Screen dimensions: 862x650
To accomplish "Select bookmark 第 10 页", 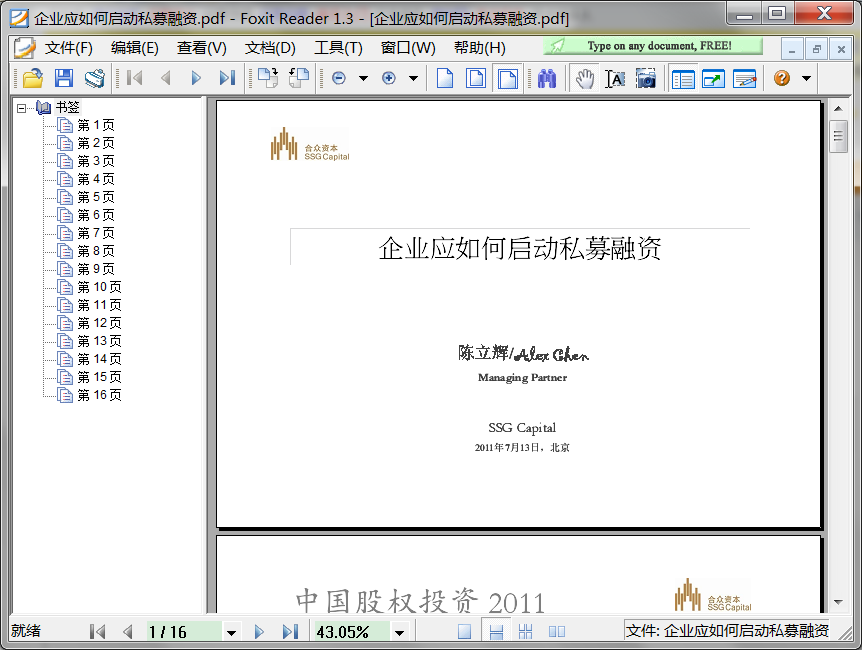I will click(x=99, y=287).
